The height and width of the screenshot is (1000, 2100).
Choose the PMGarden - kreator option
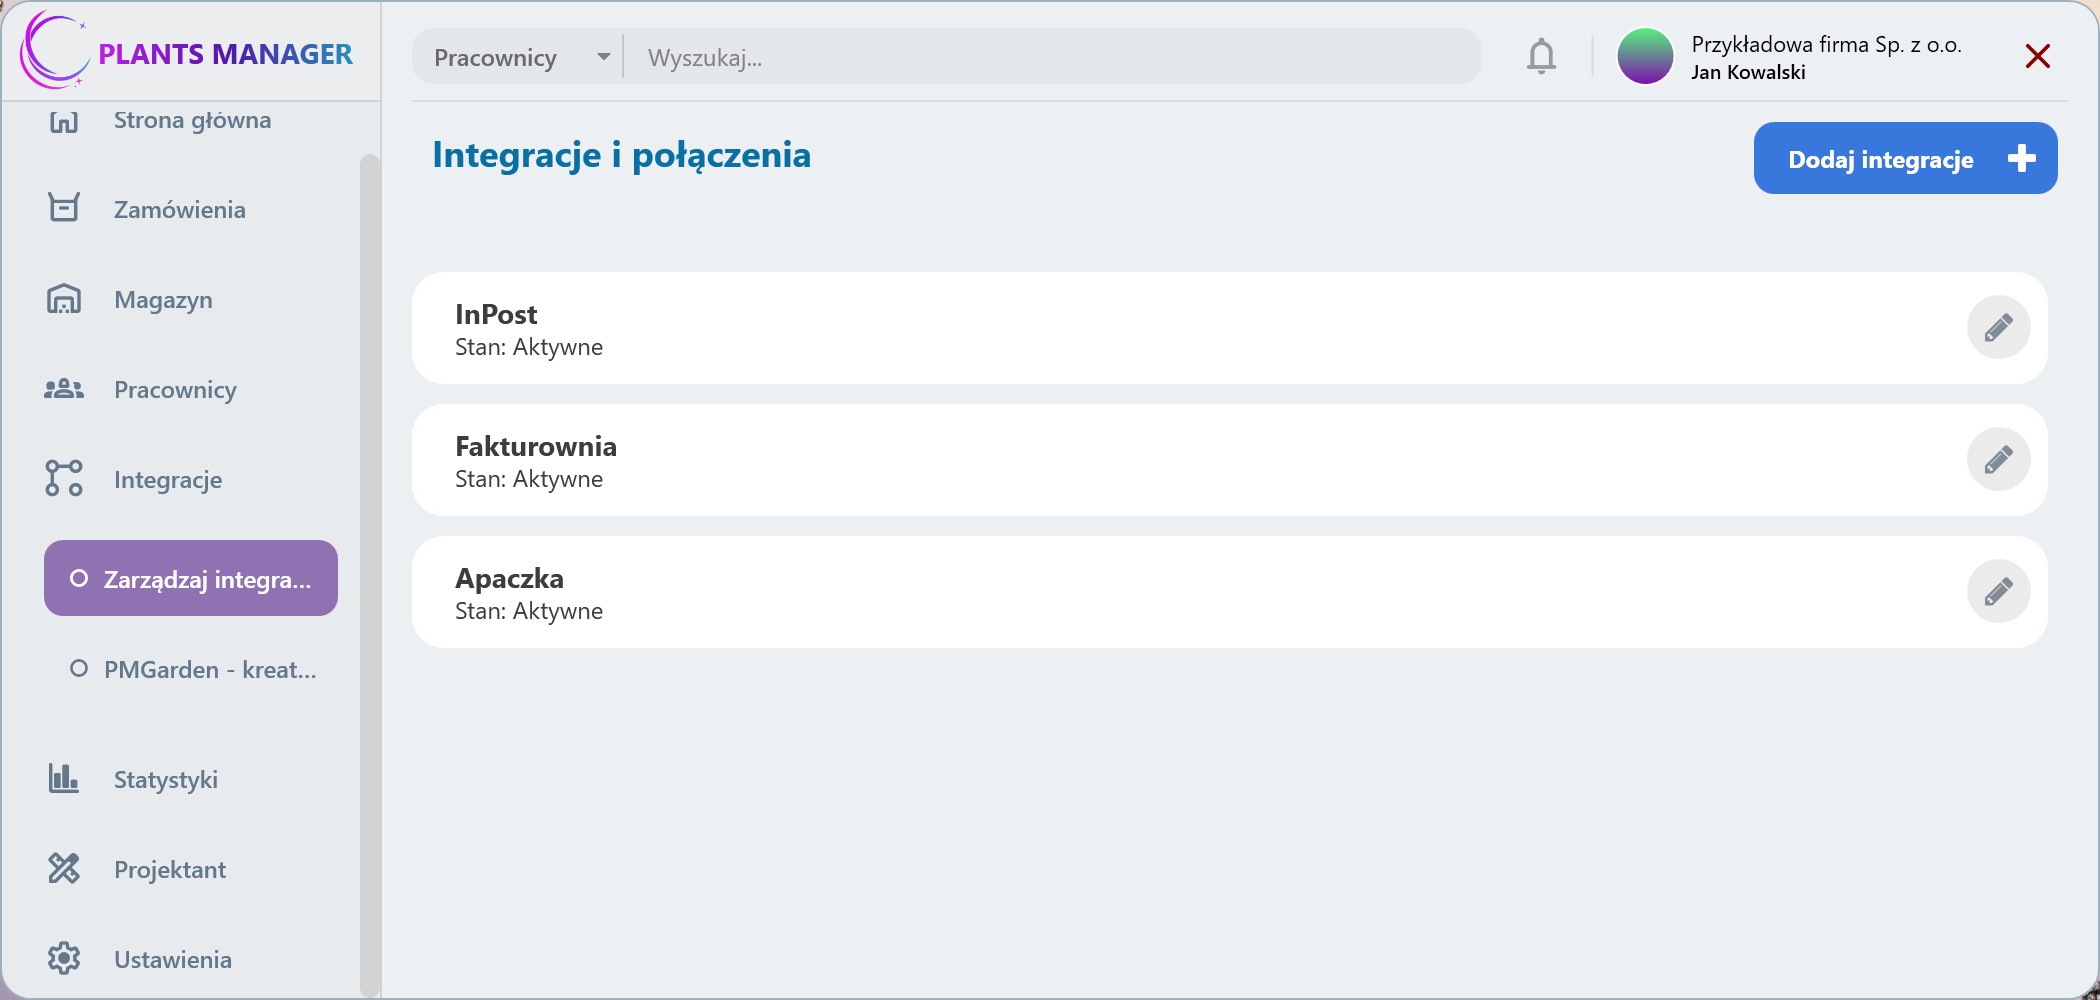(x=190, y=670)
